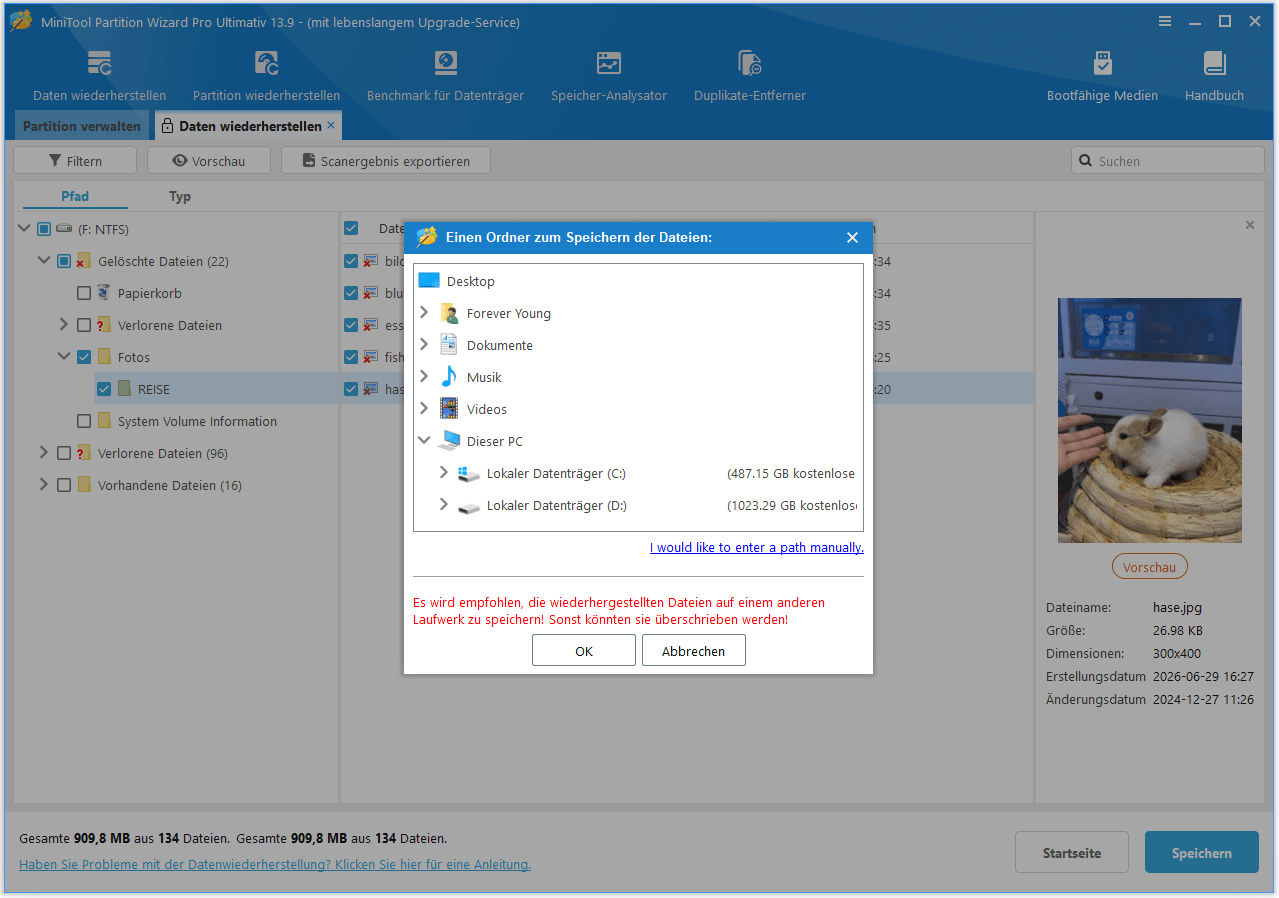Click Abbrechen in the dialog

[694, 651]
